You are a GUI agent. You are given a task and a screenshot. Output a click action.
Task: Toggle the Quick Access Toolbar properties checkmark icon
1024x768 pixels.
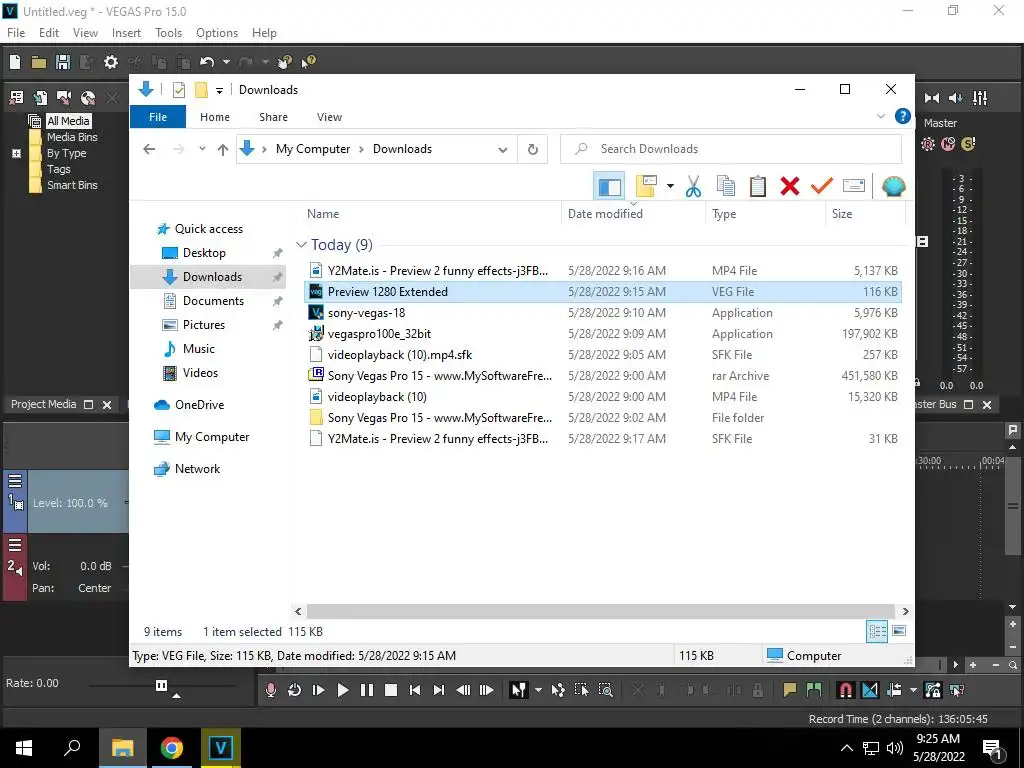[179, 90]
